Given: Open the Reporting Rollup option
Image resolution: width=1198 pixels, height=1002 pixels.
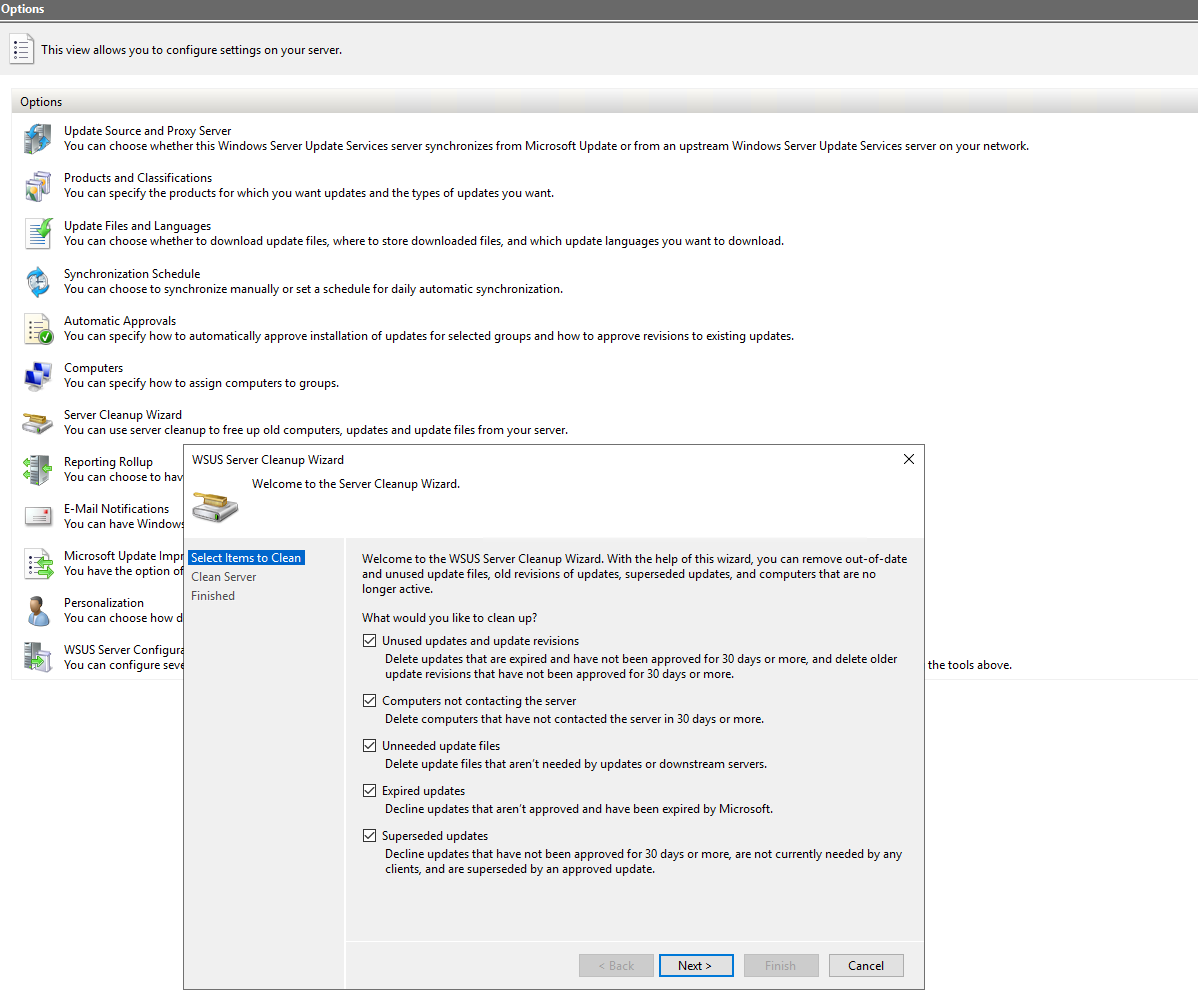Looking at the screenshot, I should tap(108, 462).
